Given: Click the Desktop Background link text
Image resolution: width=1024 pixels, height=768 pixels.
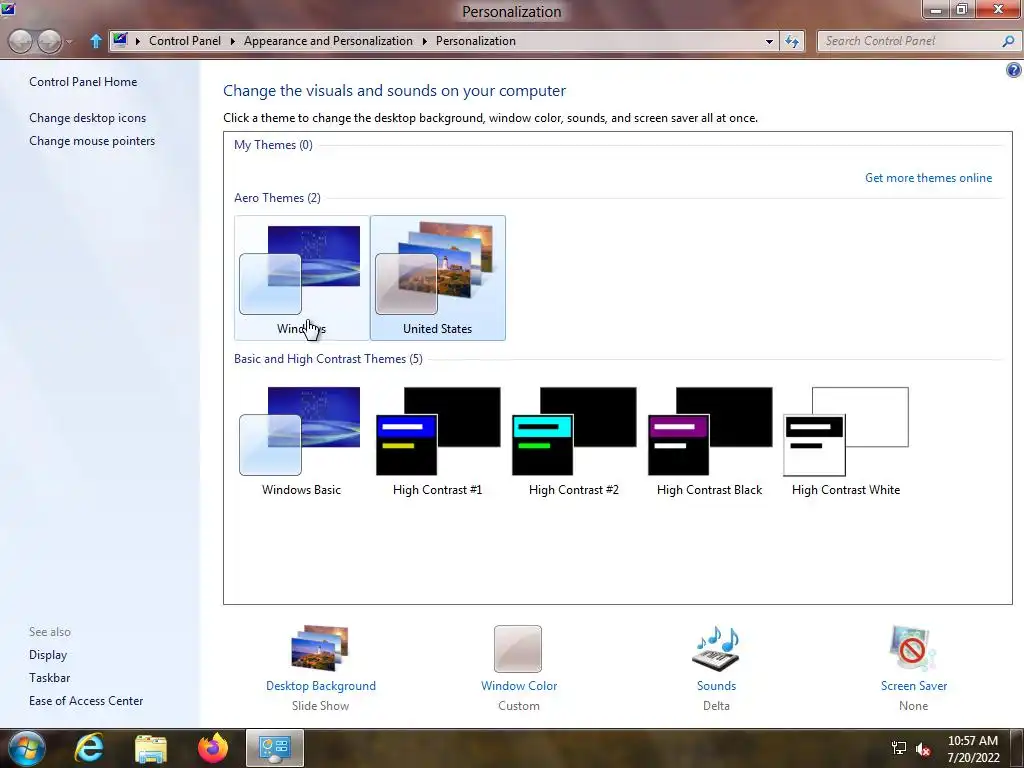Looking at the screenshot, I should tap(321, 686).
